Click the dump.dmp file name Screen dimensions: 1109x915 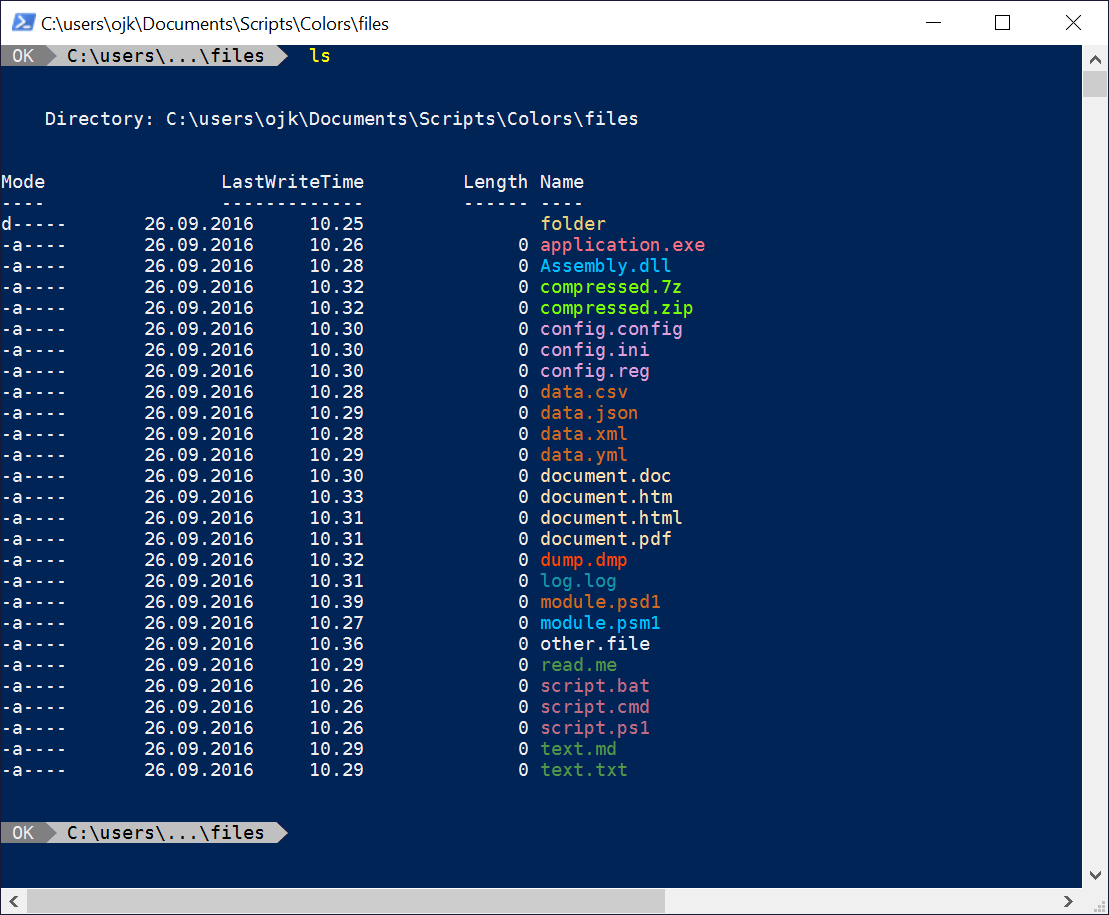(584, 561)
